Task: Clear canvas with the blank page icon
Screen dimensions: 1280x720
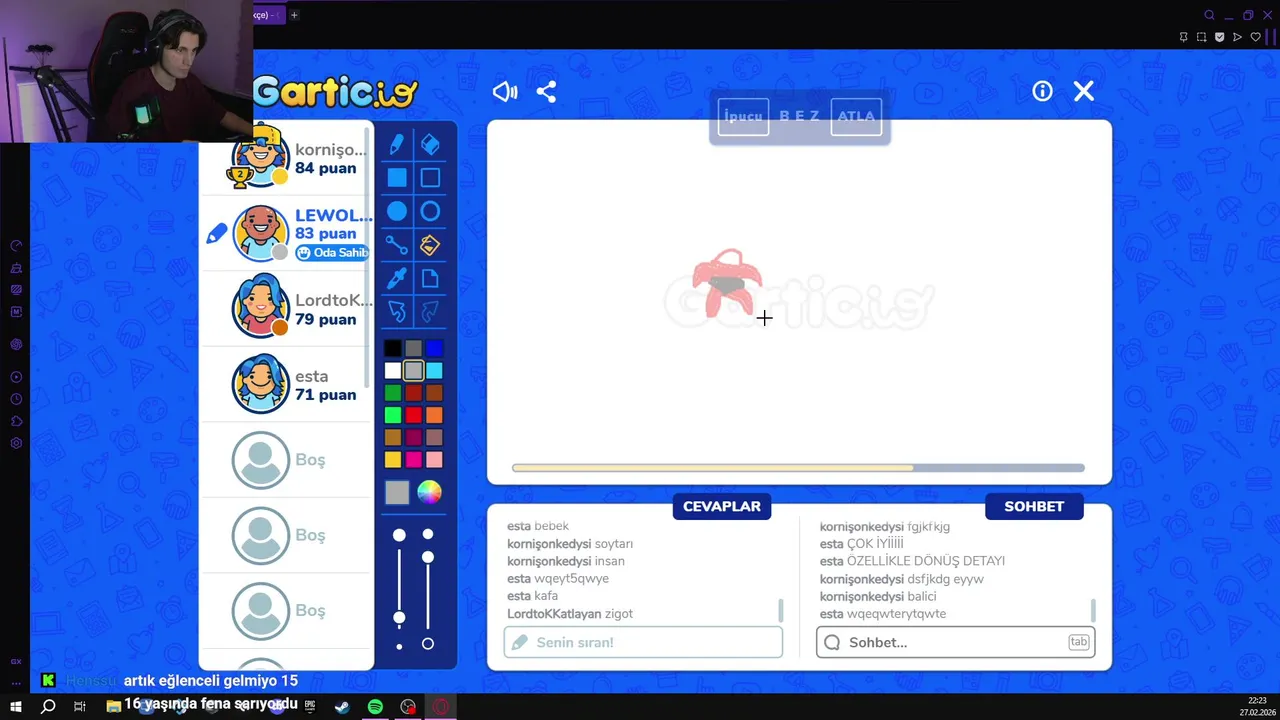Action: point(430,278)
